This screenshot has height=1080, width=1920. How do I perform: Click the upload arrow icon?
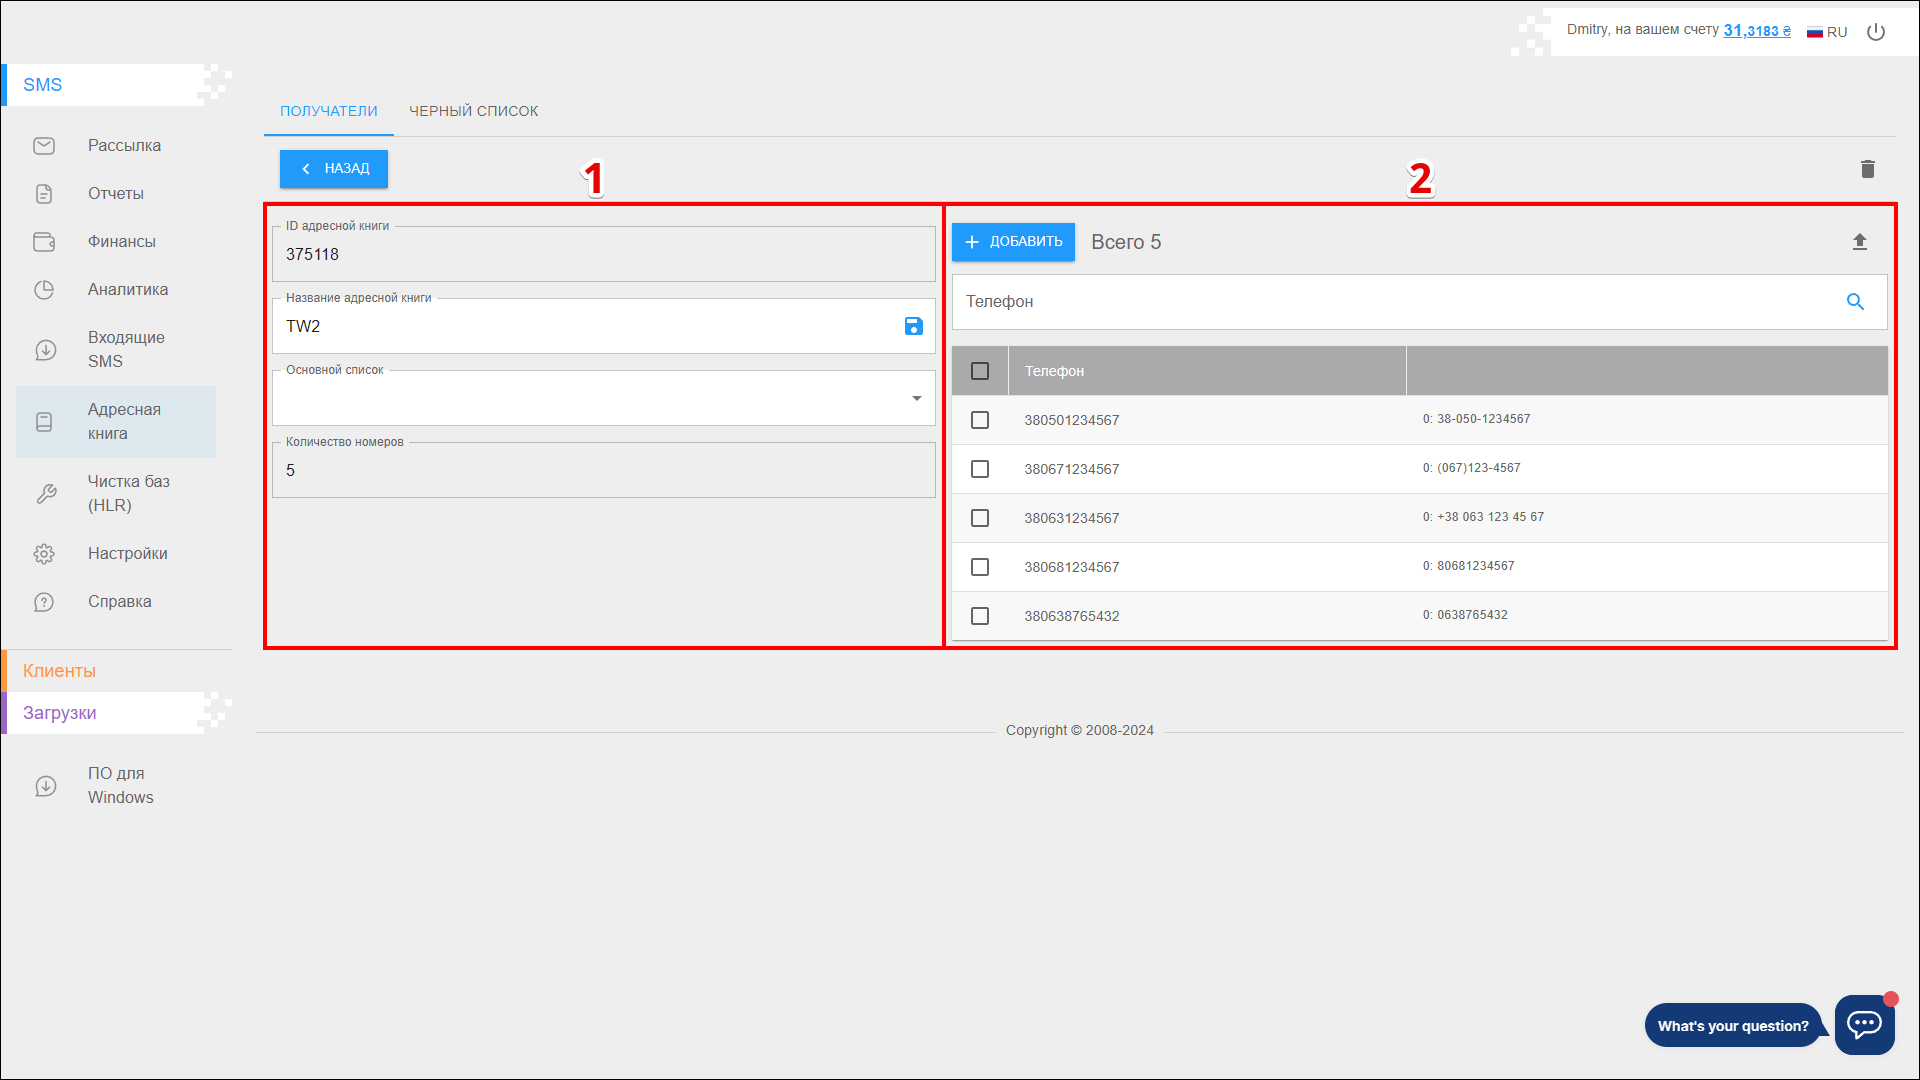point(1859,242)
